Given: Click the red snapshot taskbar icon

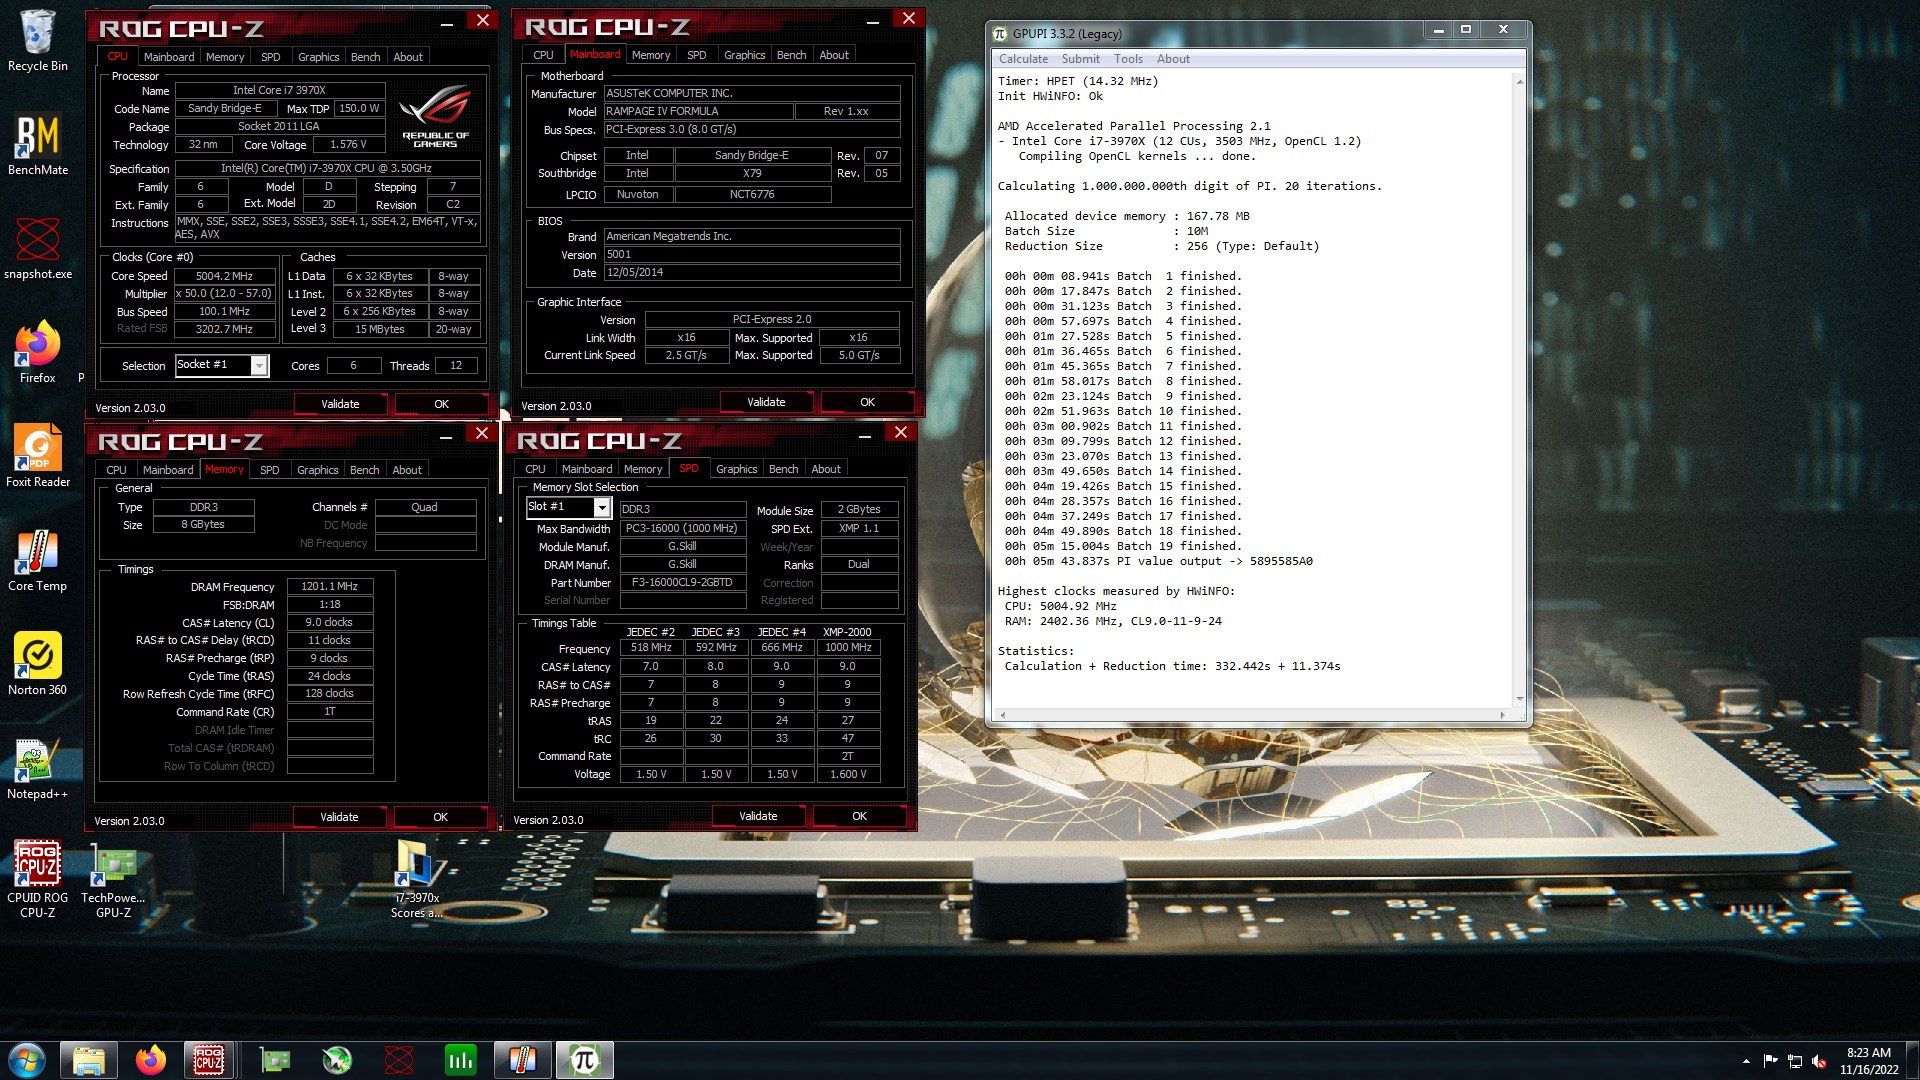Looking at the screenshot, I should (398, 1060).
